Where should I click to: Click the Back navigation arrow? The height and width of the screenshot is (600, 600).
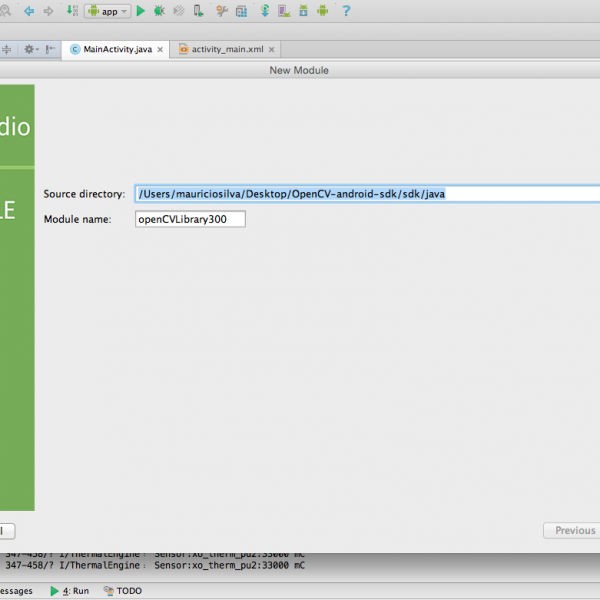pyautogui.click(x=29, y=11)
